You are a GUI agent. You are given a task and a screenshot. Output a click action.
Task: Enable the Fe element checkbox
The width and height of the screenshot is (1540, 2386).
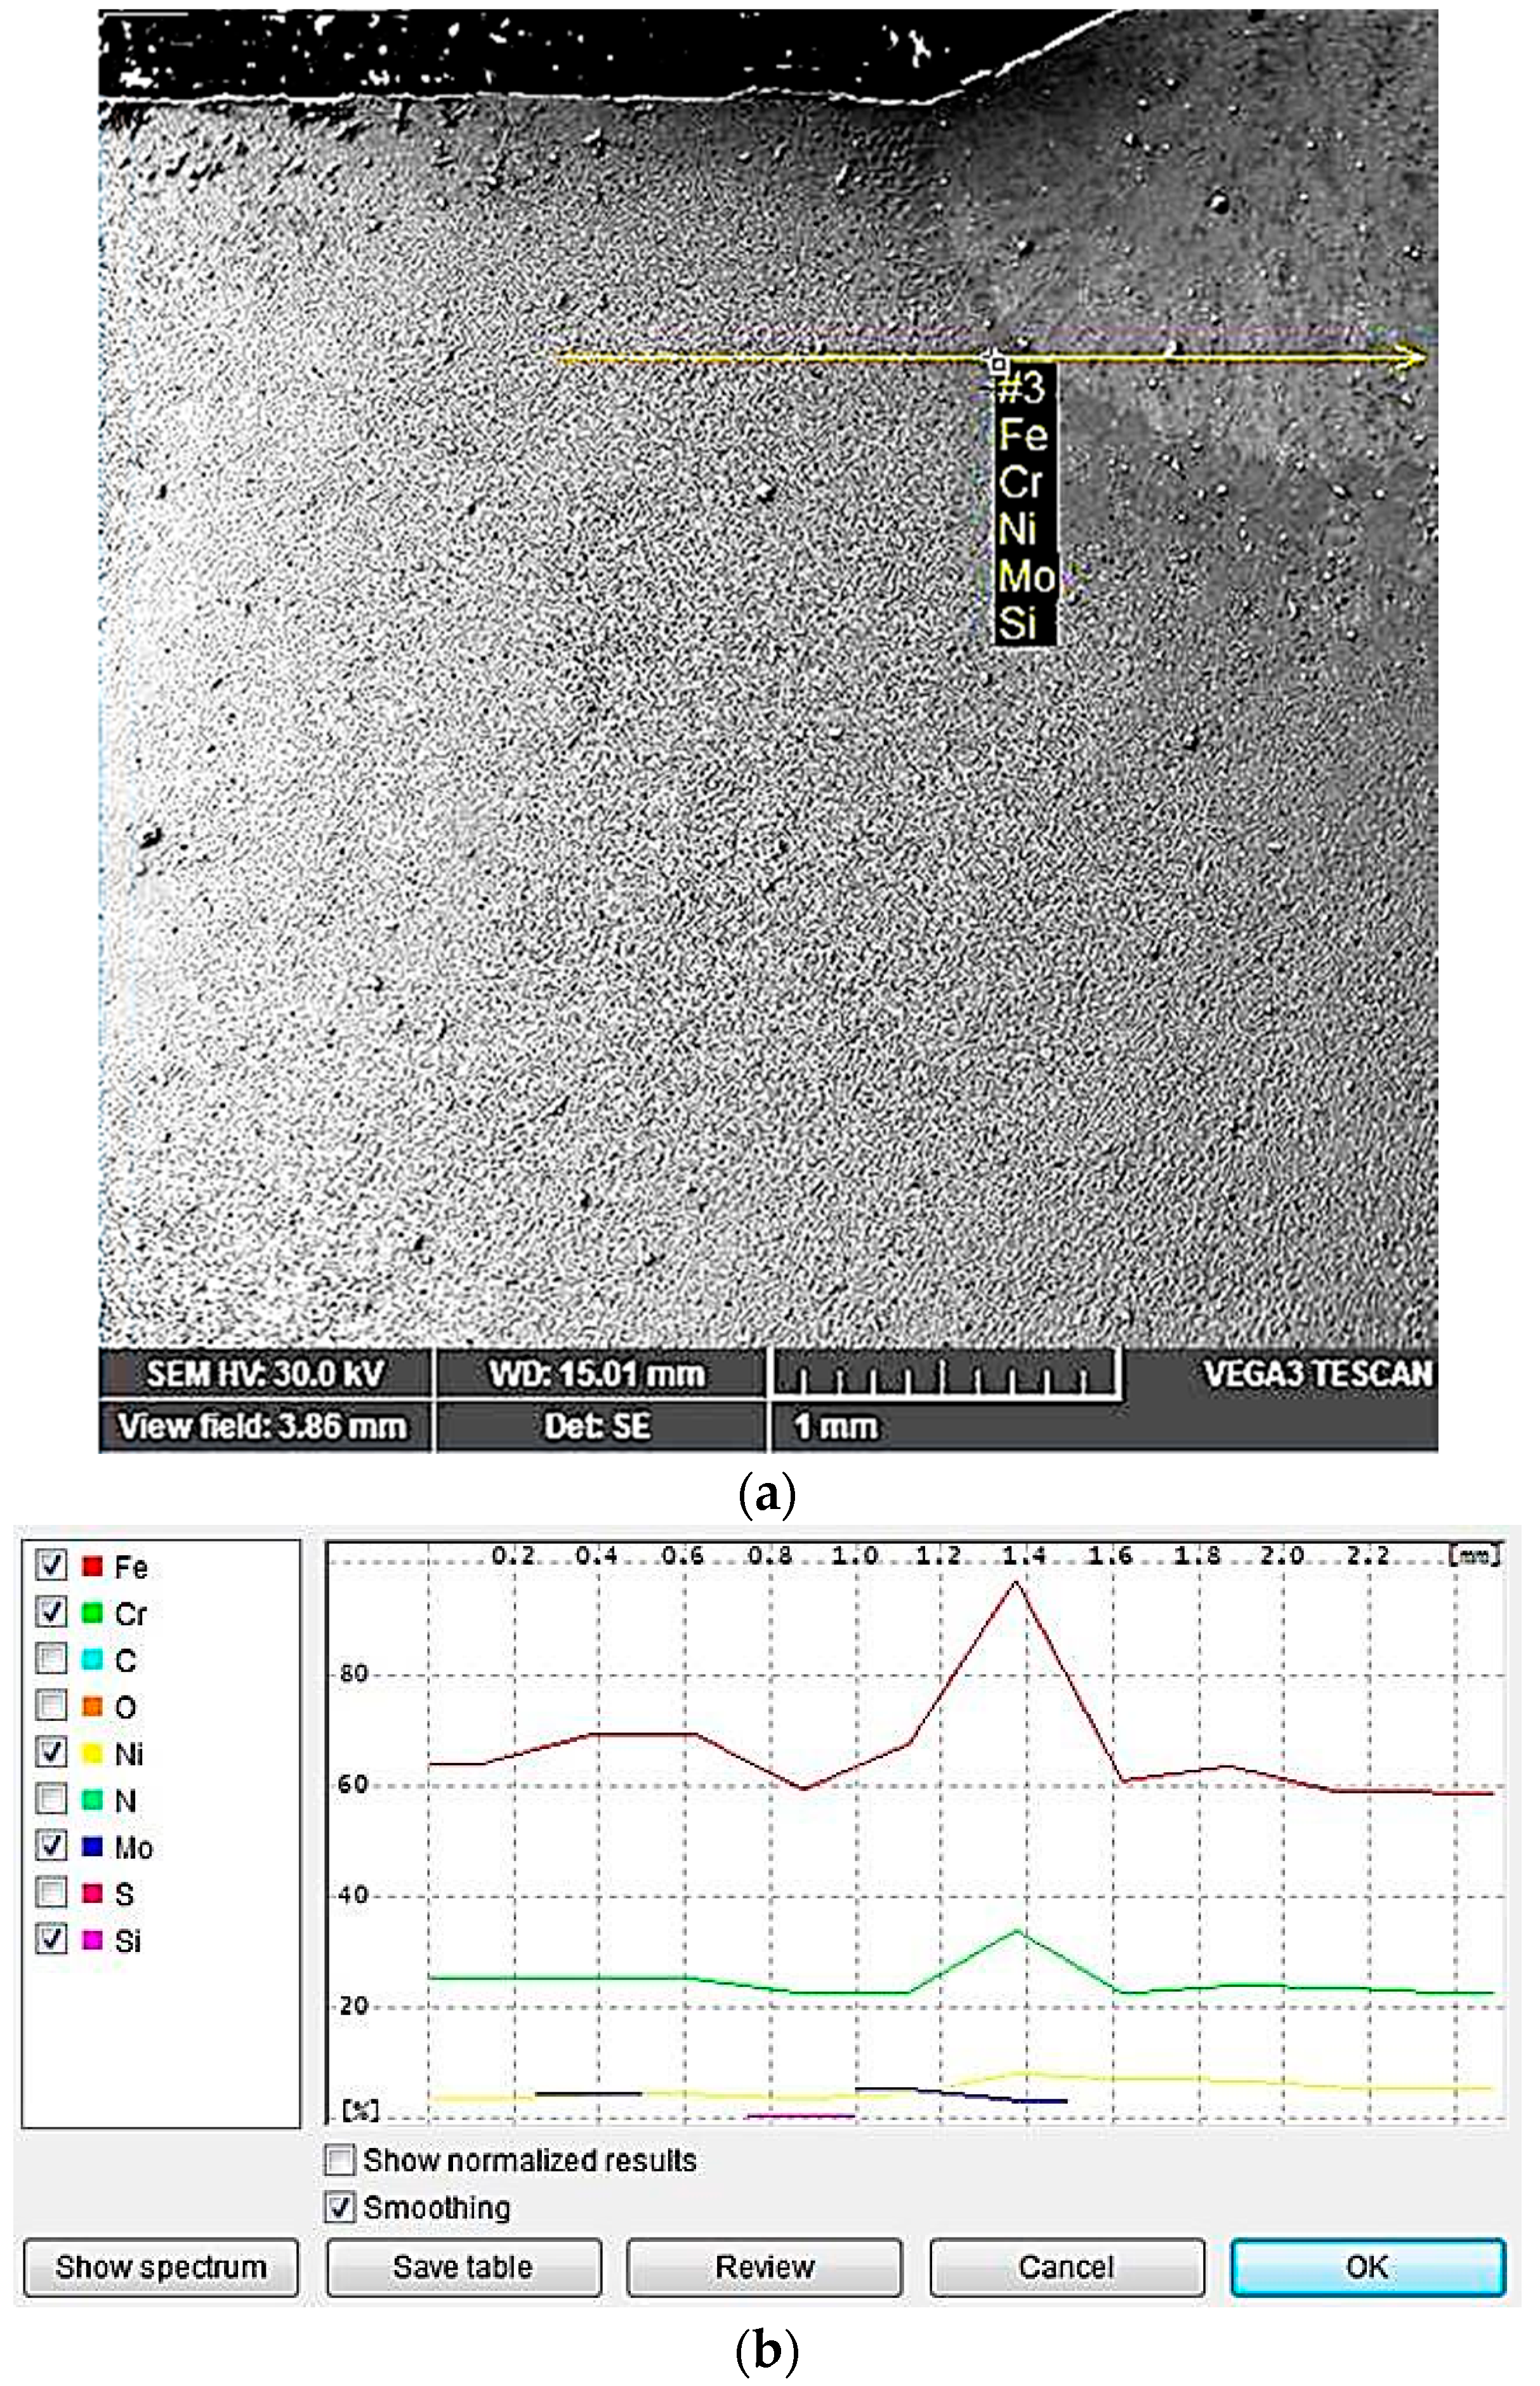point(52,1566)
